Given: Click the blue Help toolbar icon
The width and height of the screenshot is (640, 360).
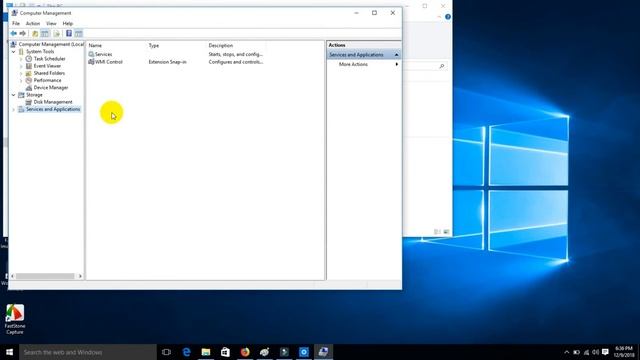Looking at the screenshot, I should 69,33.
